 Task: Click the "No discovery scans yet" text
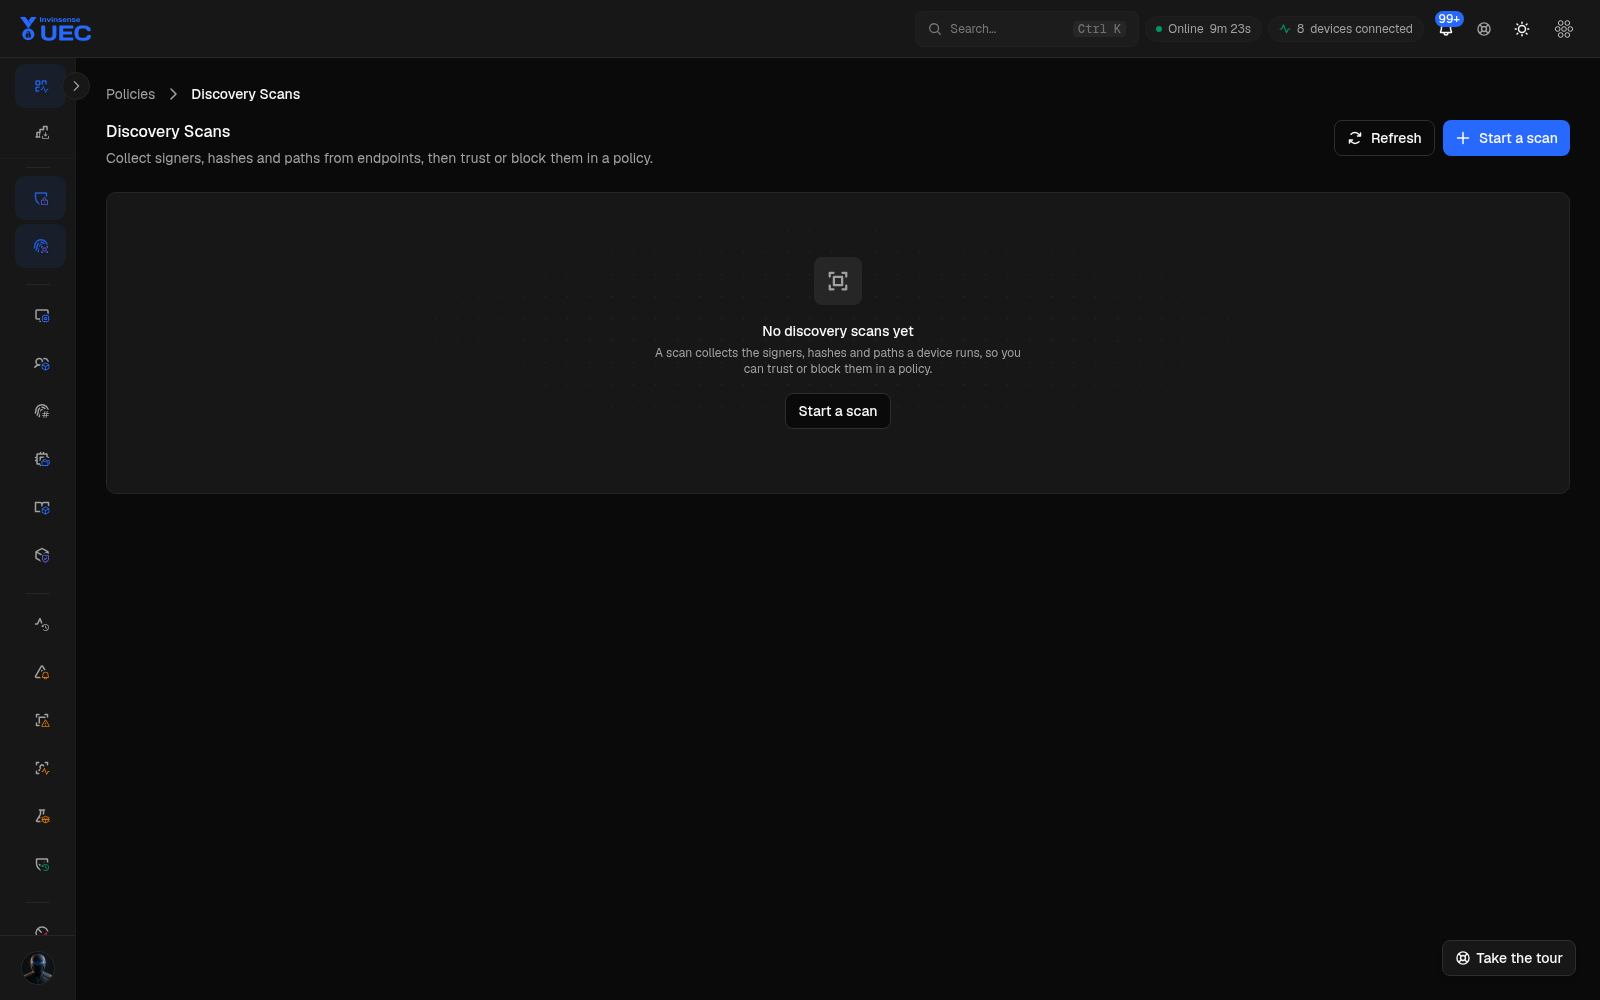tap(838, 331)
